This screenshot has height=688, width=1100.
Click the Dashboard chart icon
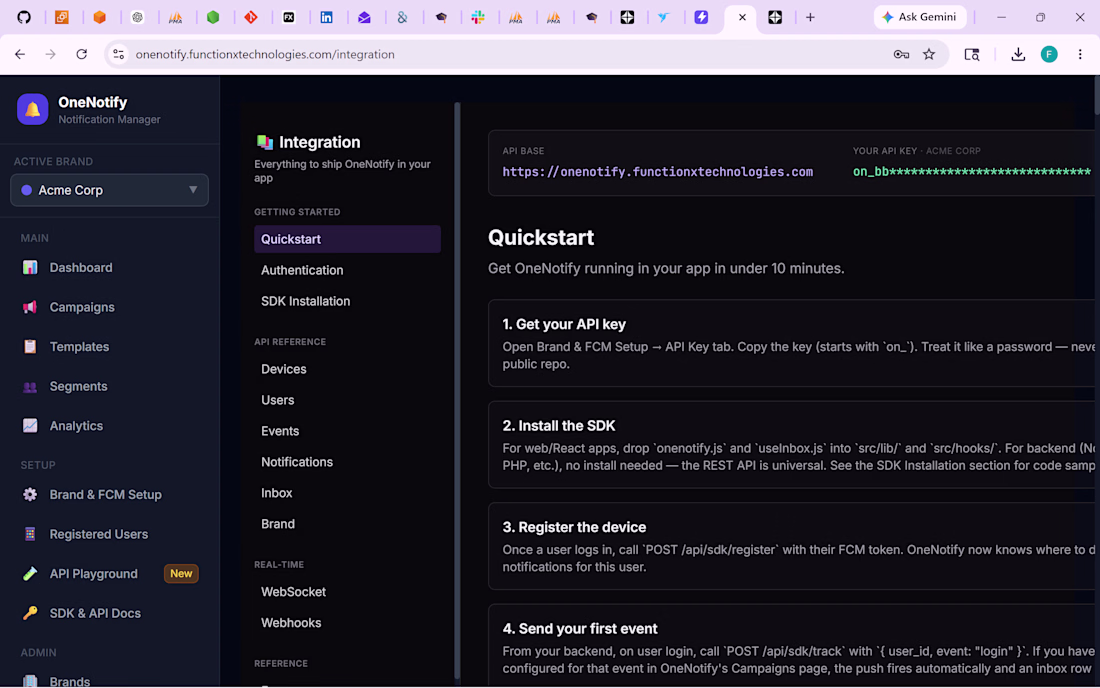[30, 267]
